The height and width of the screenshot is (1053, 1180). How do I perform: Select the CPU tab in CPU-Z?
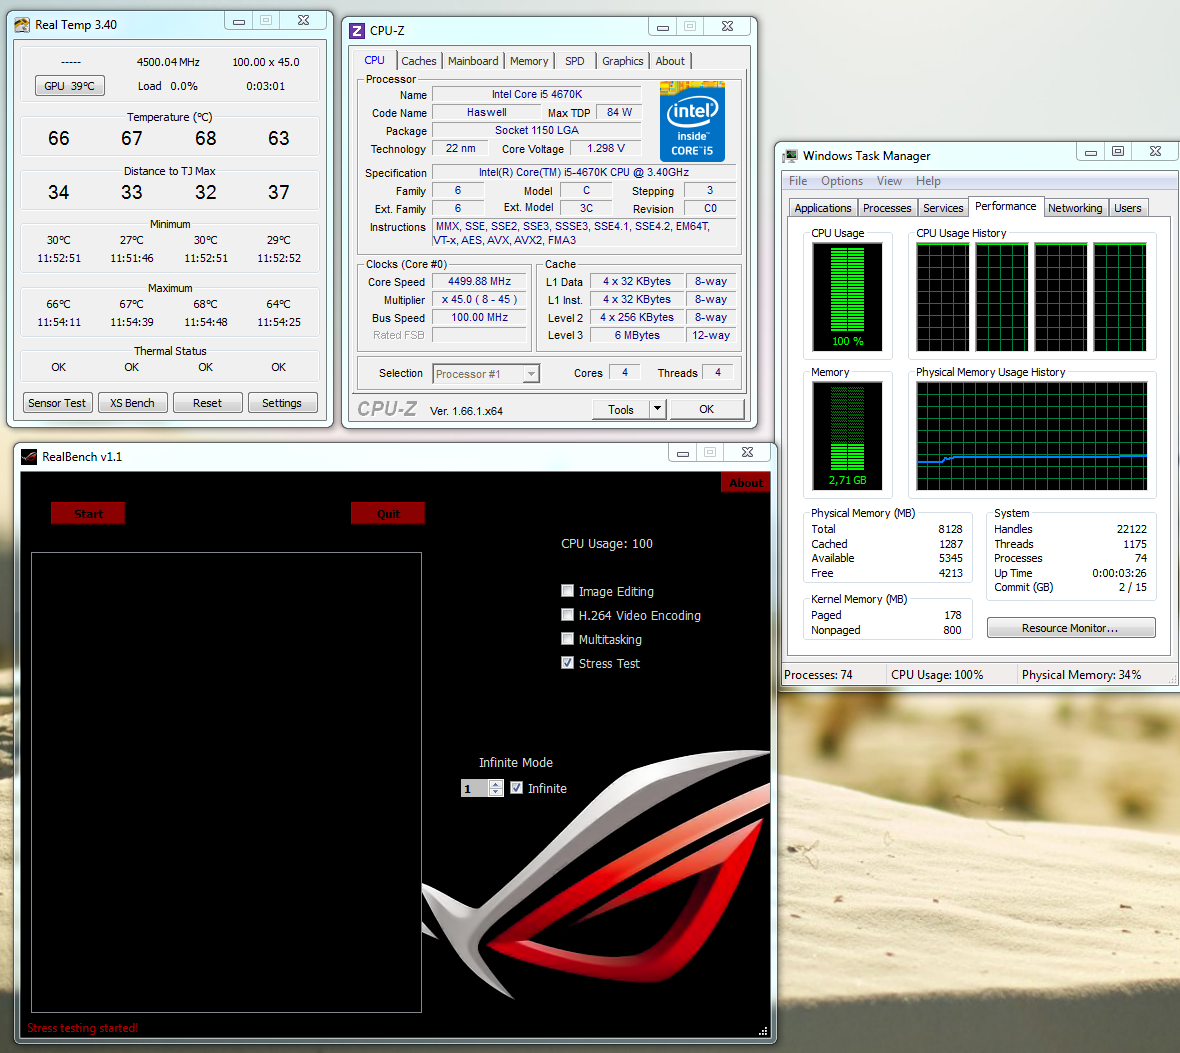click(x=374, y=60)
